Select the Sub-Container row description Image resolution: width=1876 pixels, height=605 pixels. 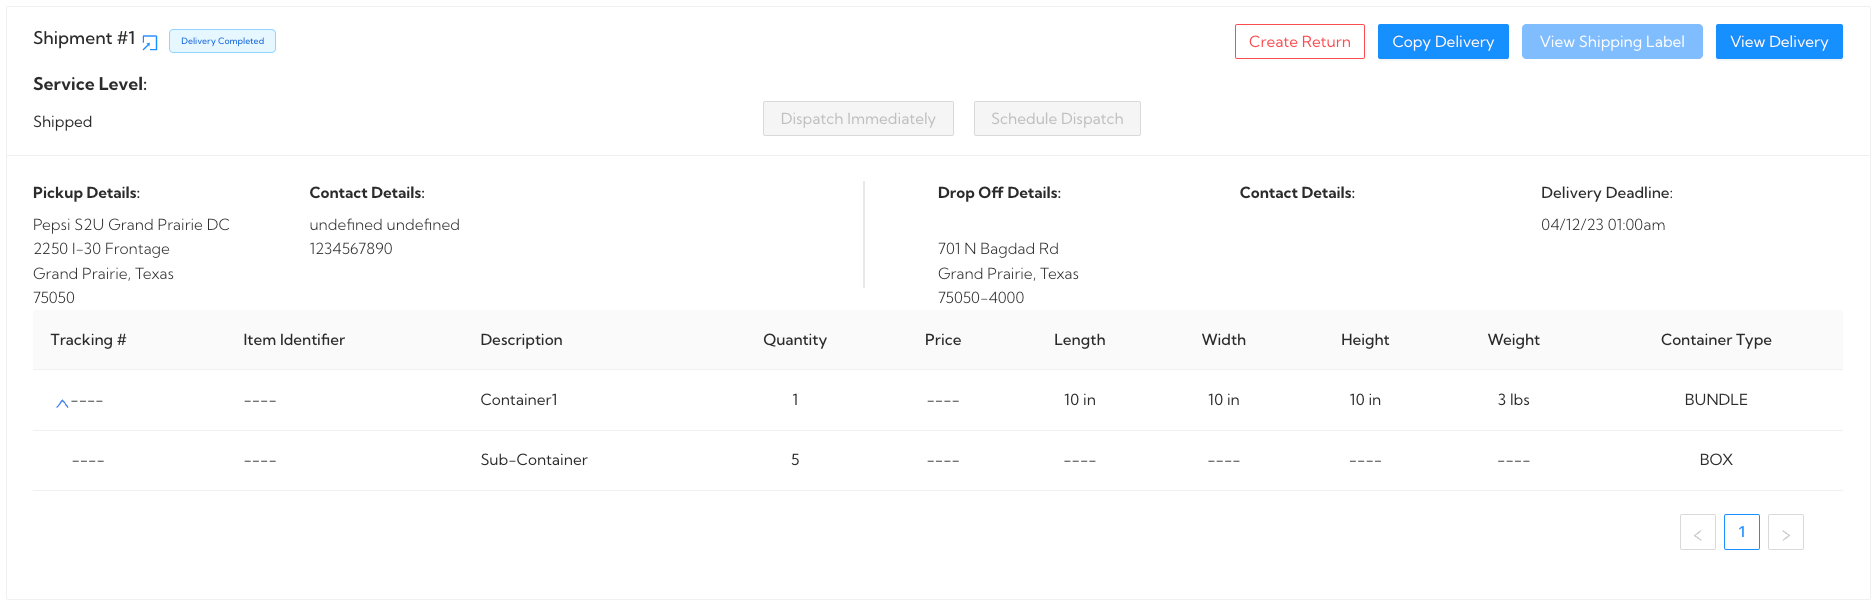(533, 460)
